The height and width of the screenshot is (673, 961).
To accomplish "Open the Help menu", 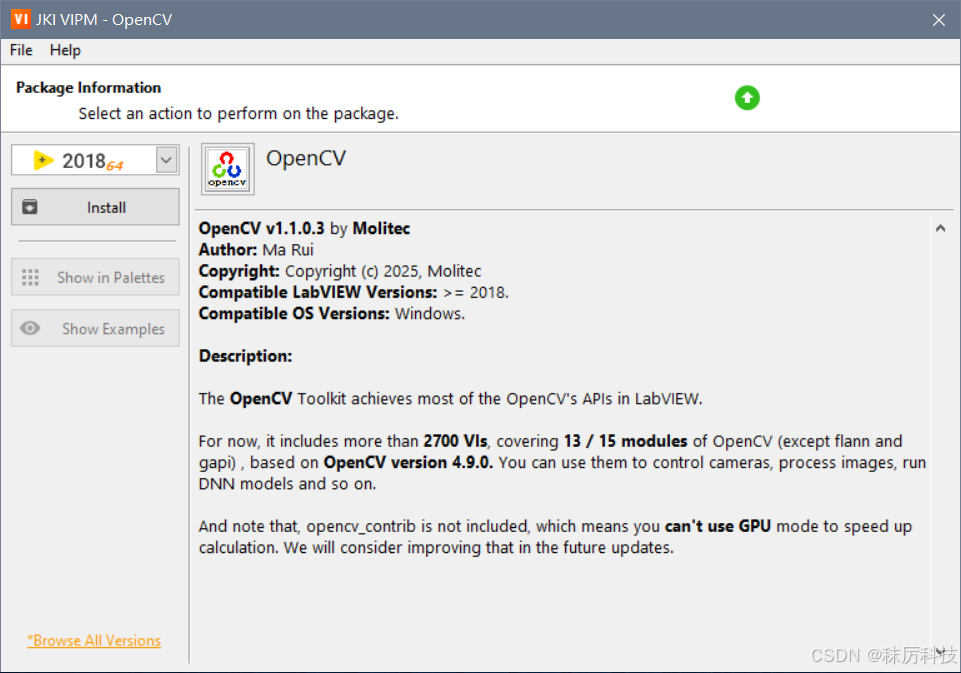I will [65, 50].
